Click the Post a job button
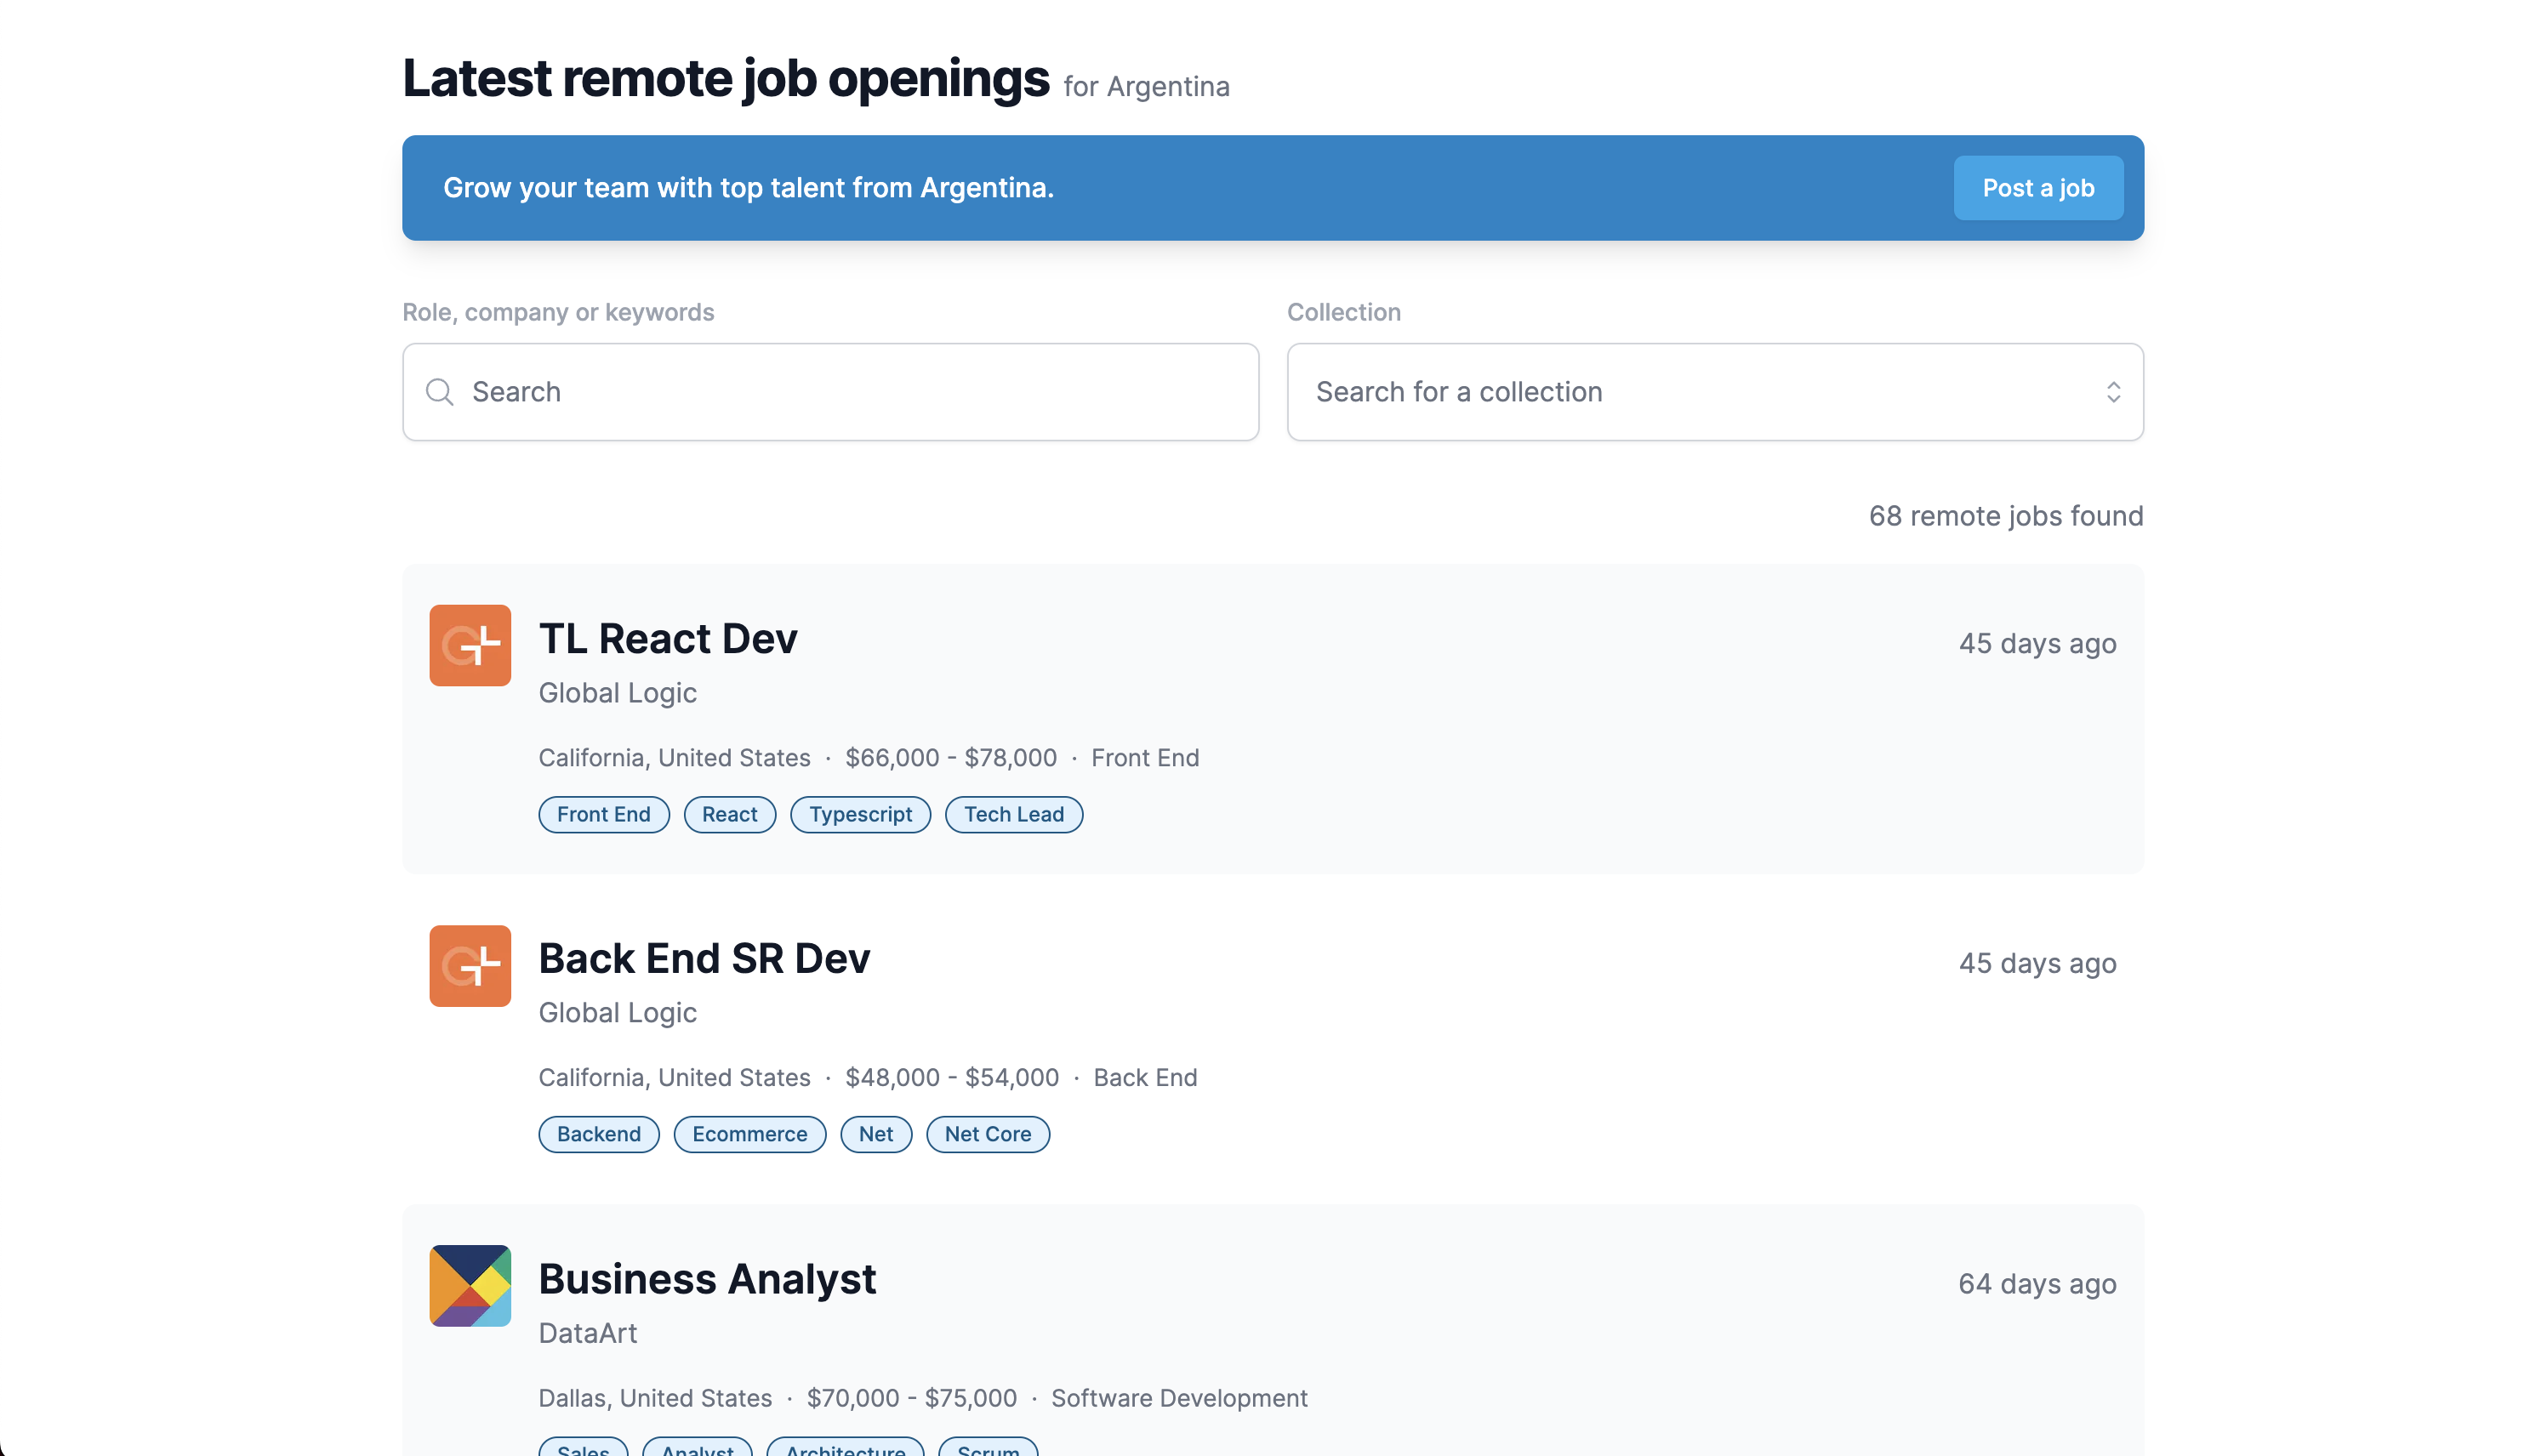Viewport: 2547px width, 1456px height. click(2038, 188)
